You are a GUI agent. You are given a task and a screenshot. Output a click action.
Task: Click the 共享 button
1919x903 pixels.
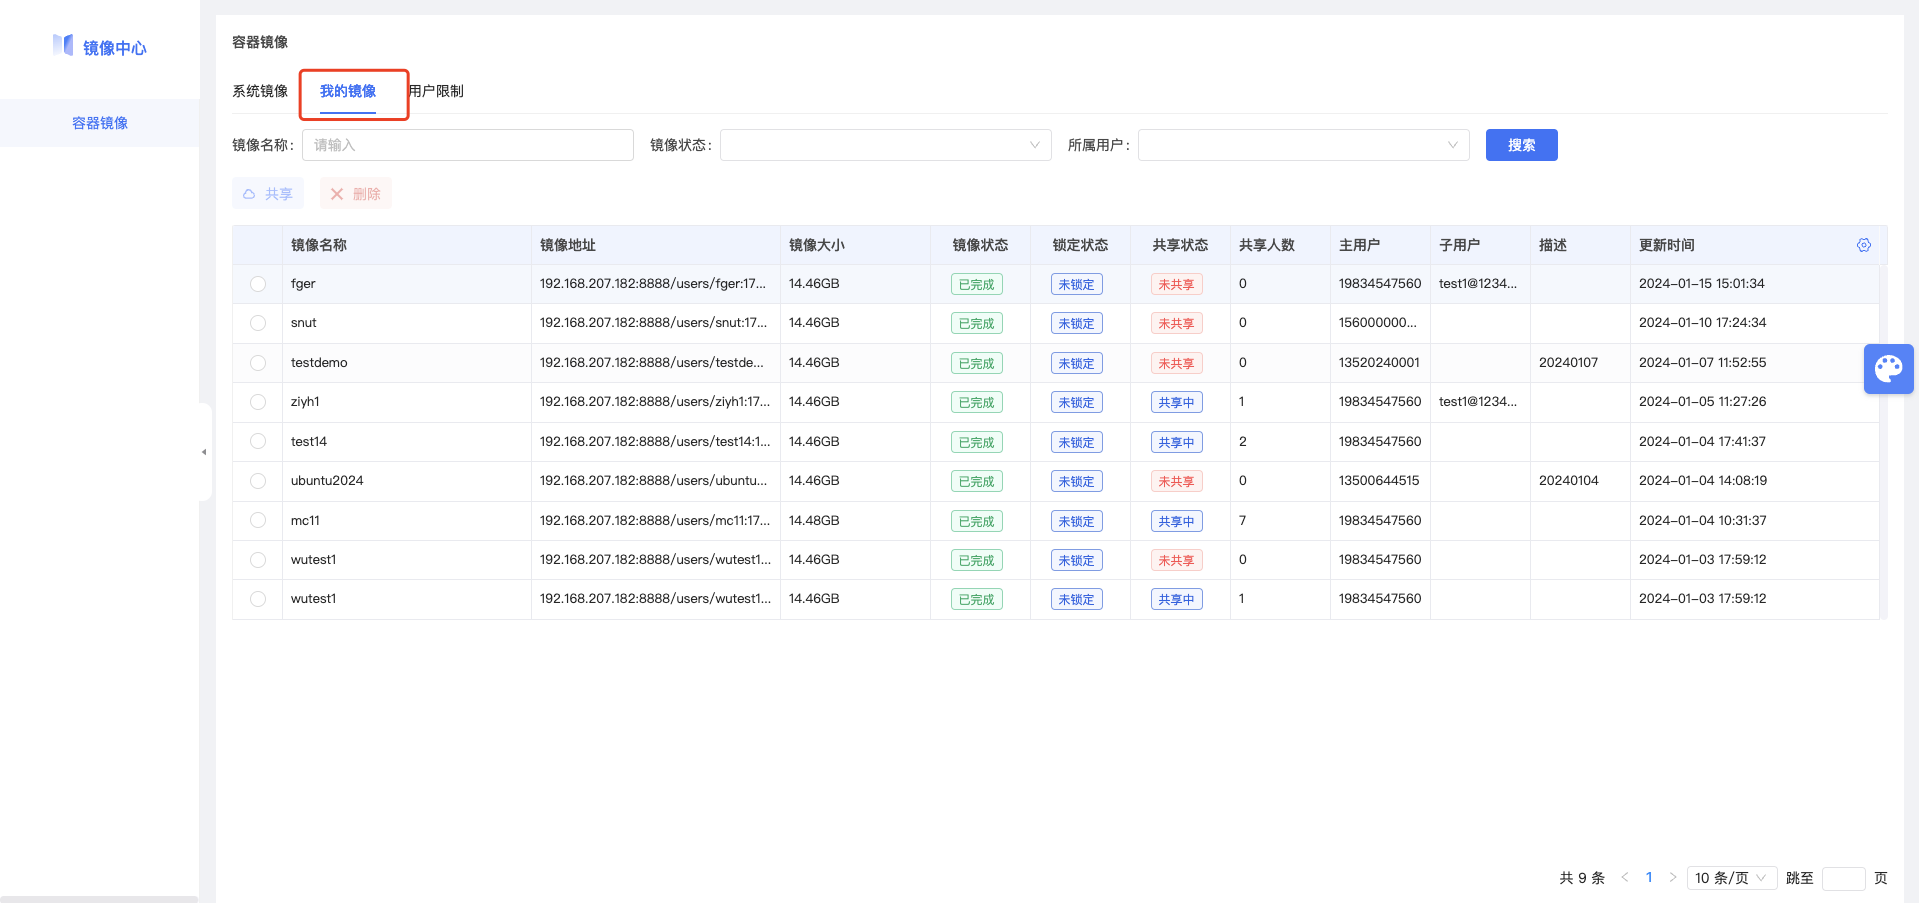(x=268, y=194)
